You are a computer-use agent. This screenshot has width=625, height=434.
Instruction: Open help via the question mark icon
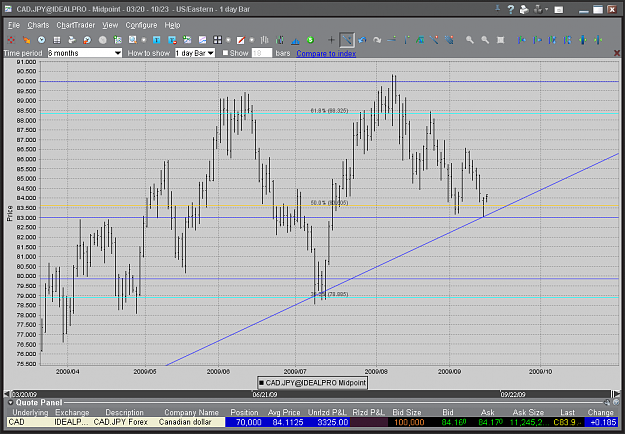(x=511, y=9)
